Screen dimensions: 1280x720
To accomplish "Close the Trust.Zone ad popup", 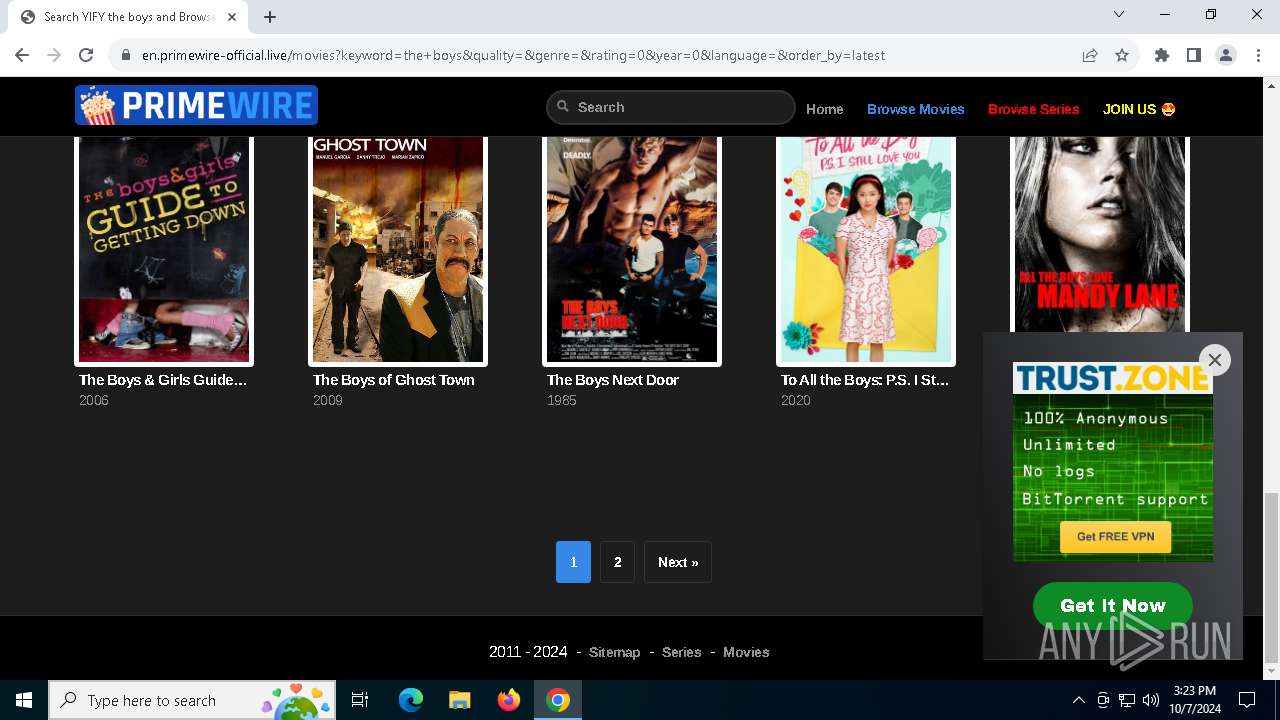I will tap(1215, 360).
